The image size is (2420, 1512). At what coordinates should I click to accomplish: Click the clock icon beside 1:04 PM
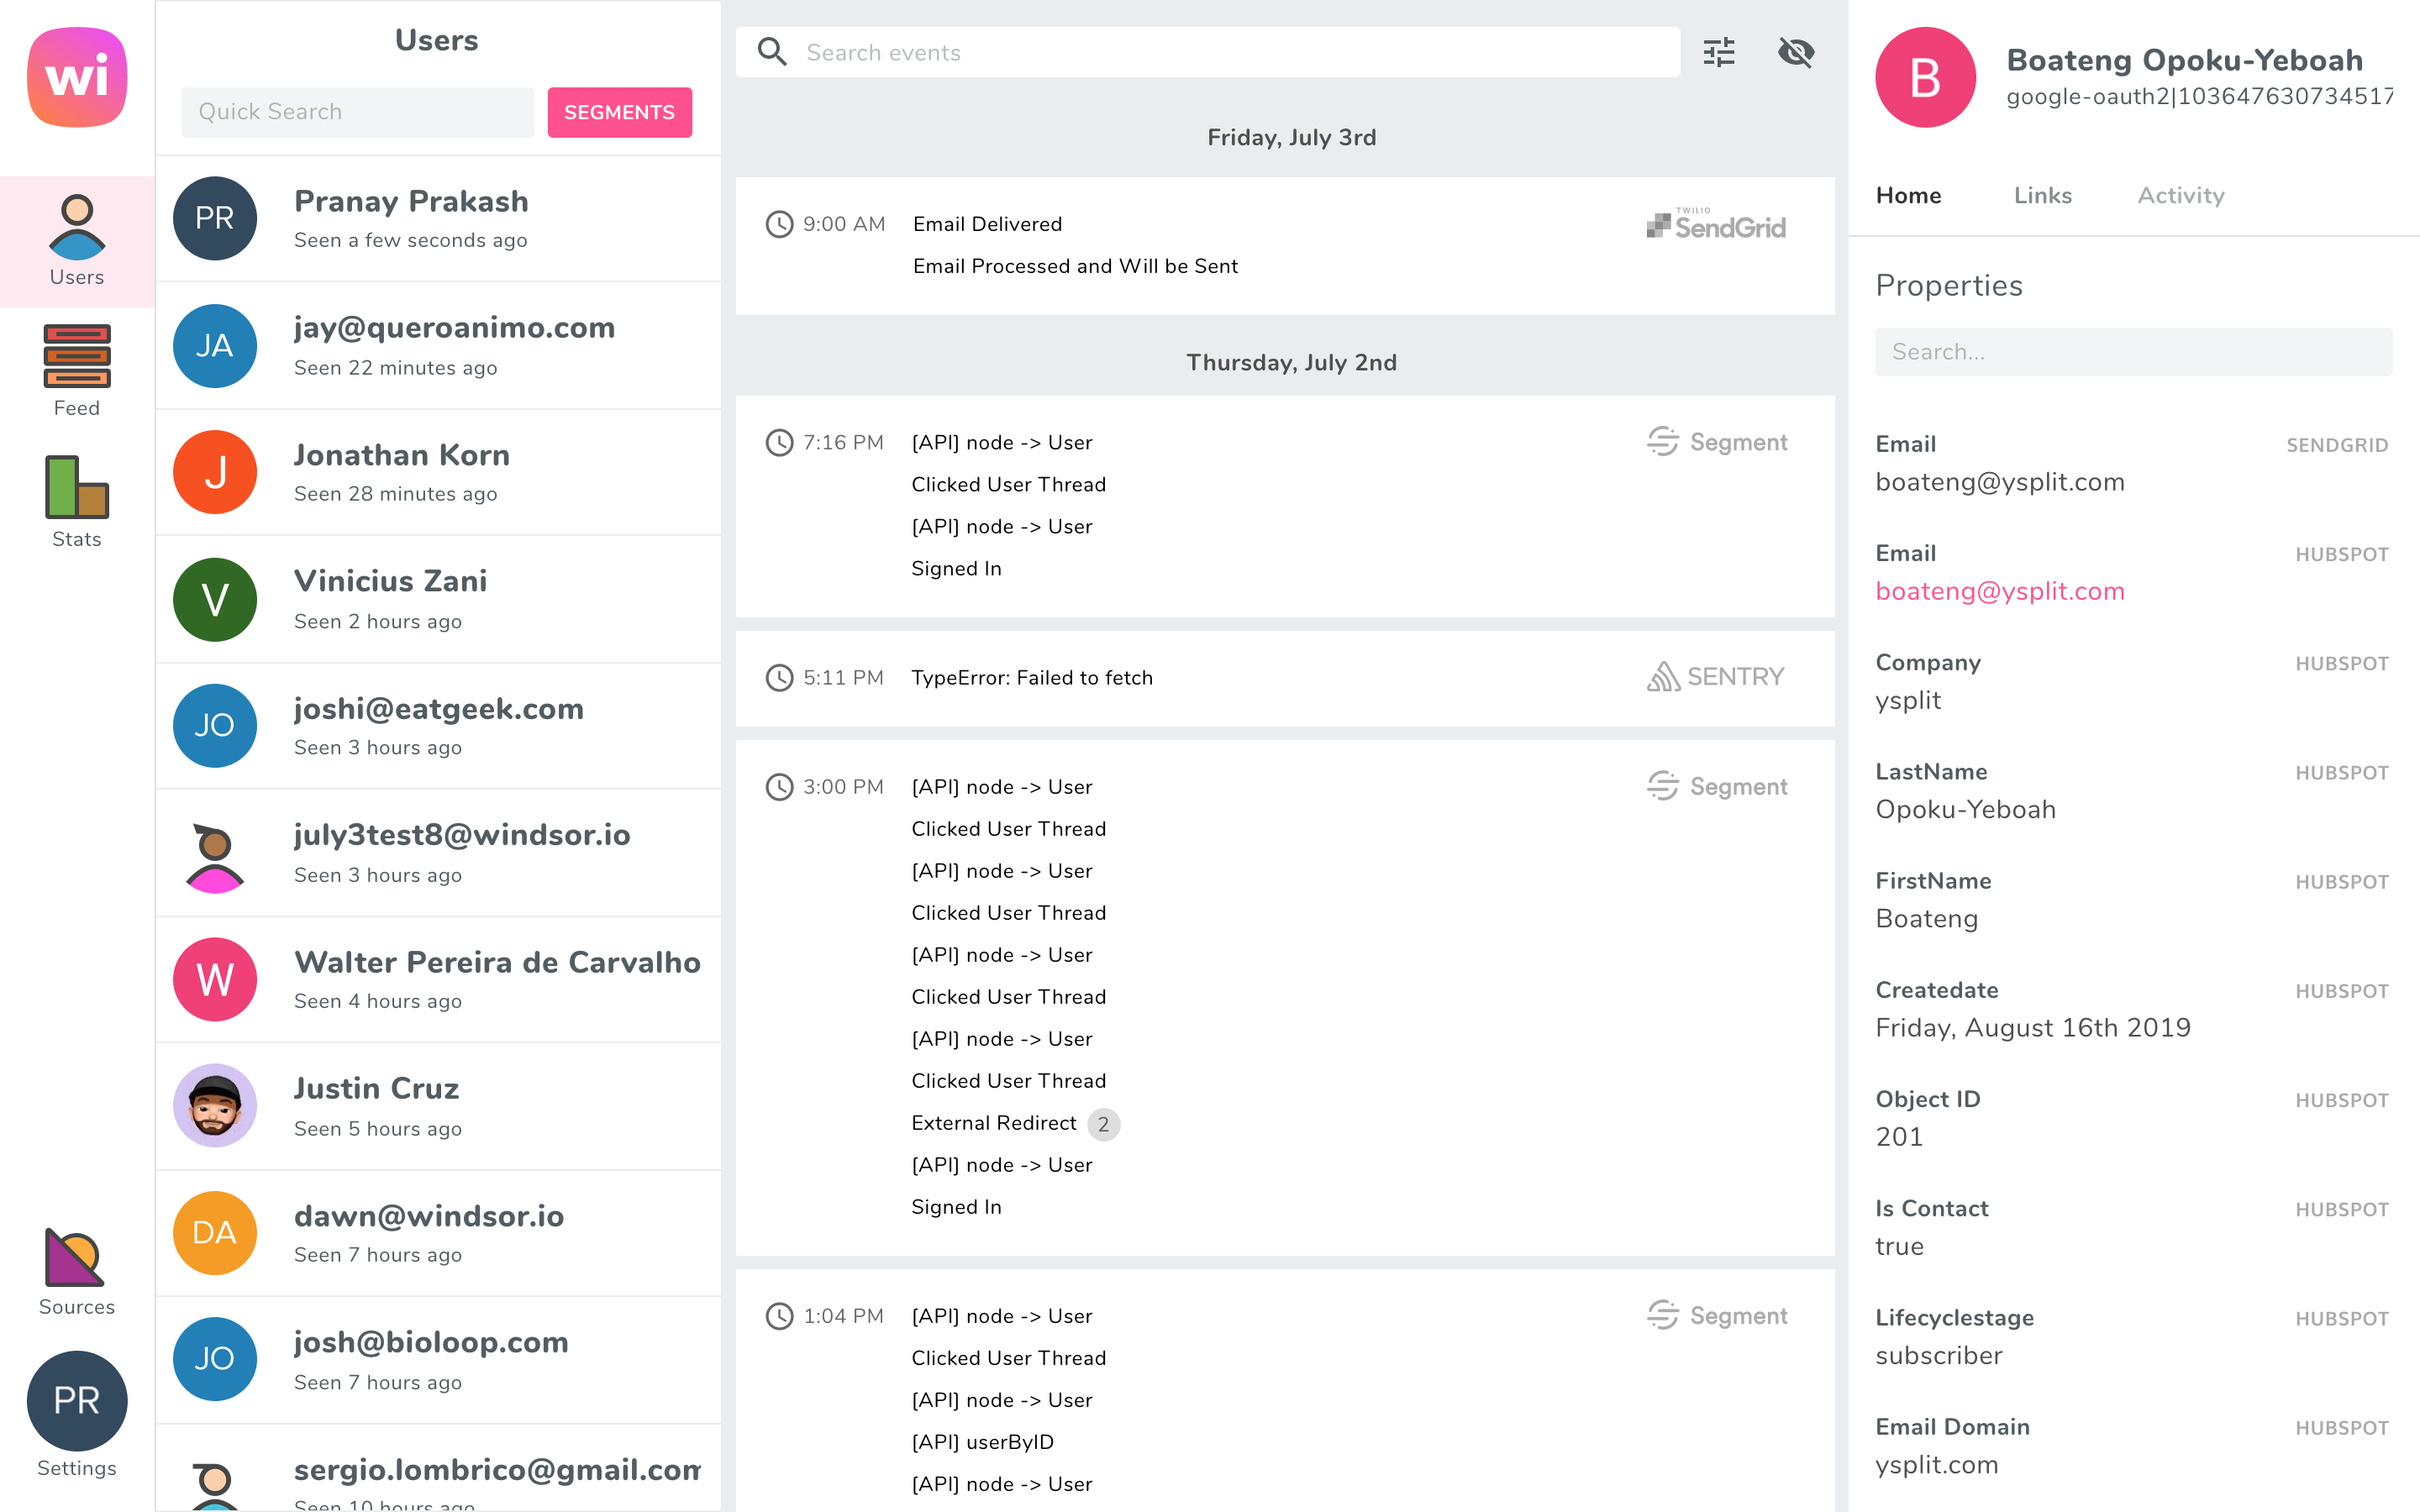point(779,1316)
